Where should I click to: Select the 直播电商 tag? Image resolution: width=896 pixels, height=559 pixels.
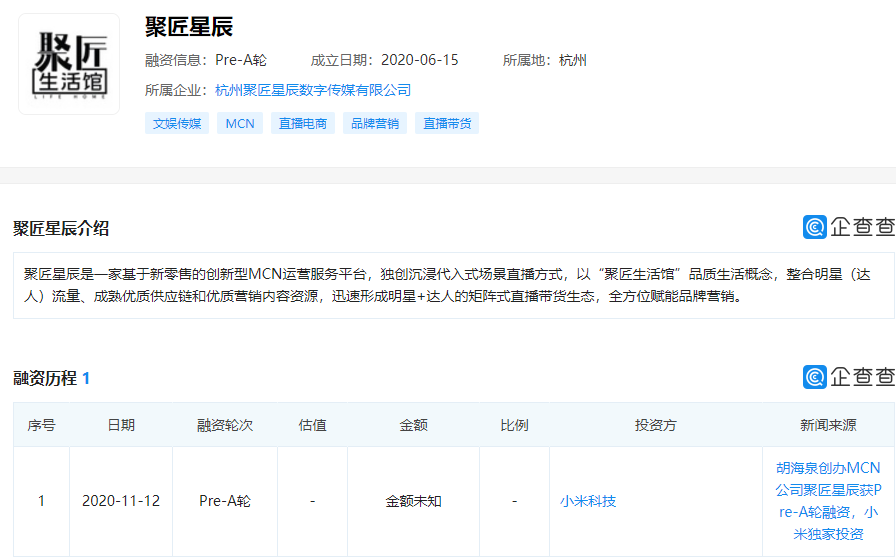(303, 123)
